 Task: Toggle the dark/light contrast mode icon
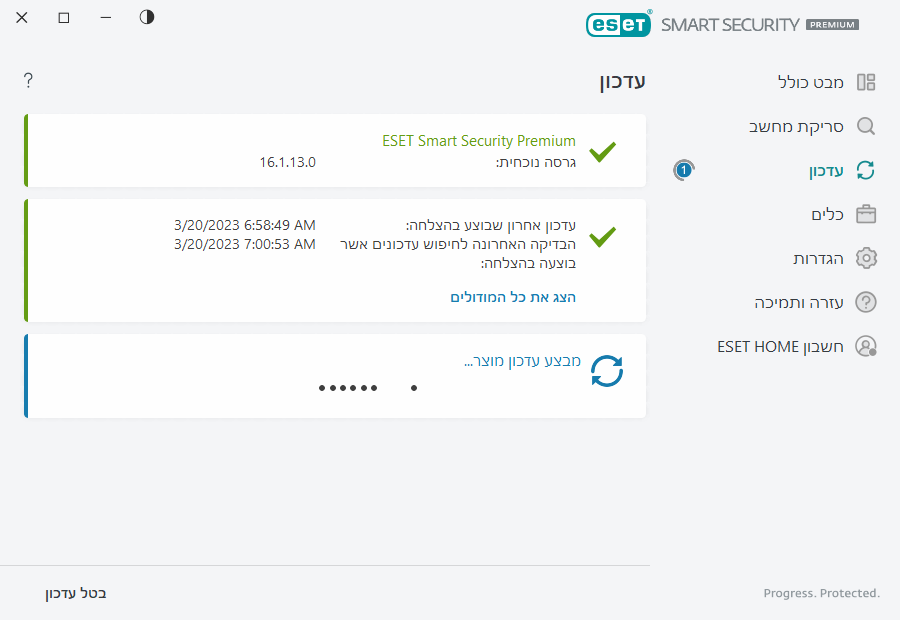click(147, 17)
